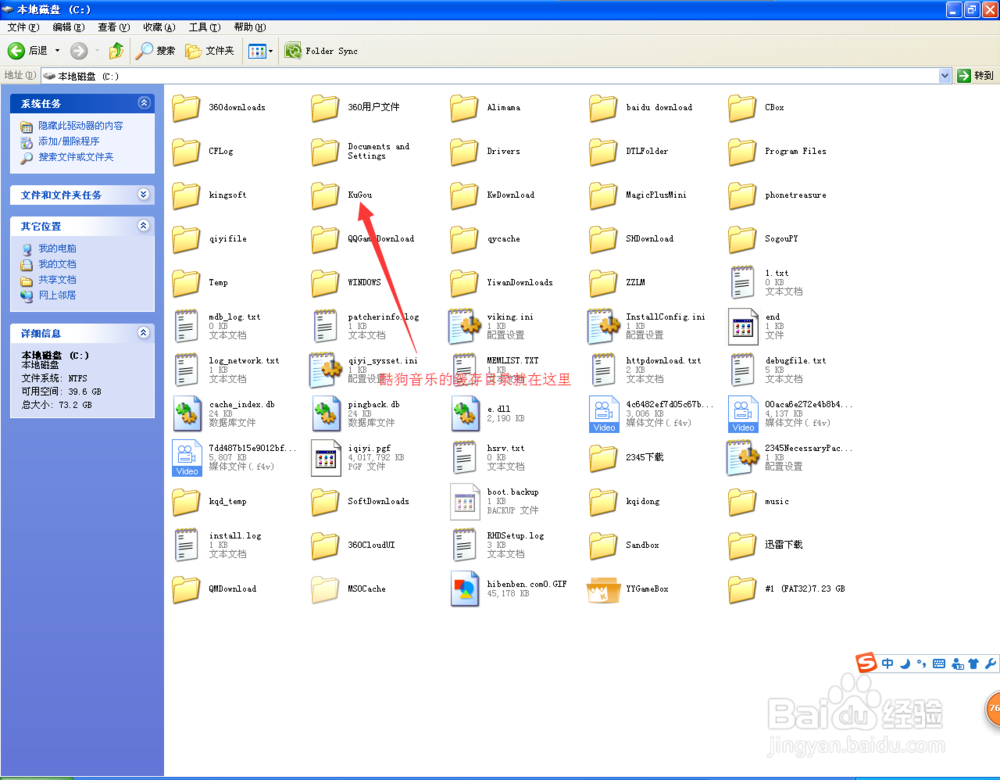Select the 迅雷下载 folder icon
Image resolution: width=1000 pixels, height=780 pixels.
[742, 545]
